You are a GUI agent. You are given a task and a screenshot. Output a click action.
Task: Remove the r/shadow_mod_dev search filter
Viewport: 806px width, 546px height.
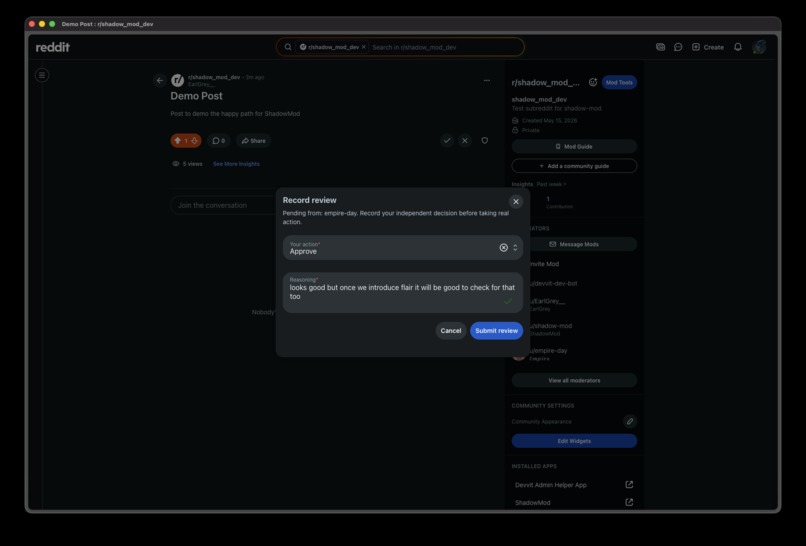[363, 47]
